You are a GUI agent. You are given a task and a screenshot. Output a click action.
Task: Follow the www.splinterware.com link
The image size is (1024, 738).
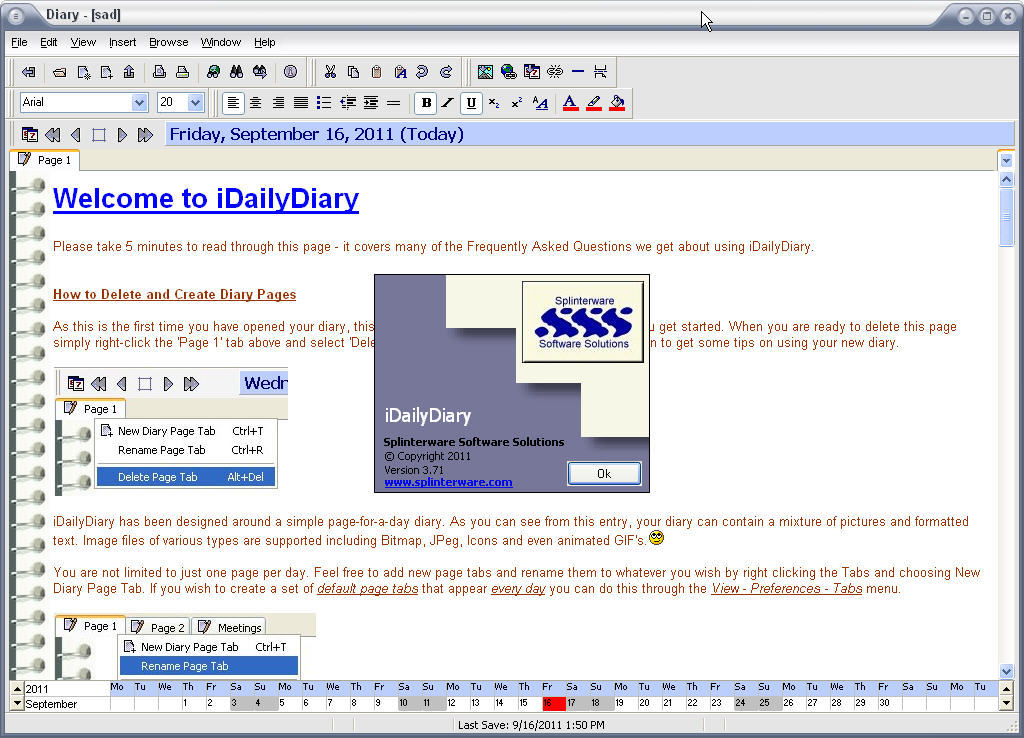[447, 482]
